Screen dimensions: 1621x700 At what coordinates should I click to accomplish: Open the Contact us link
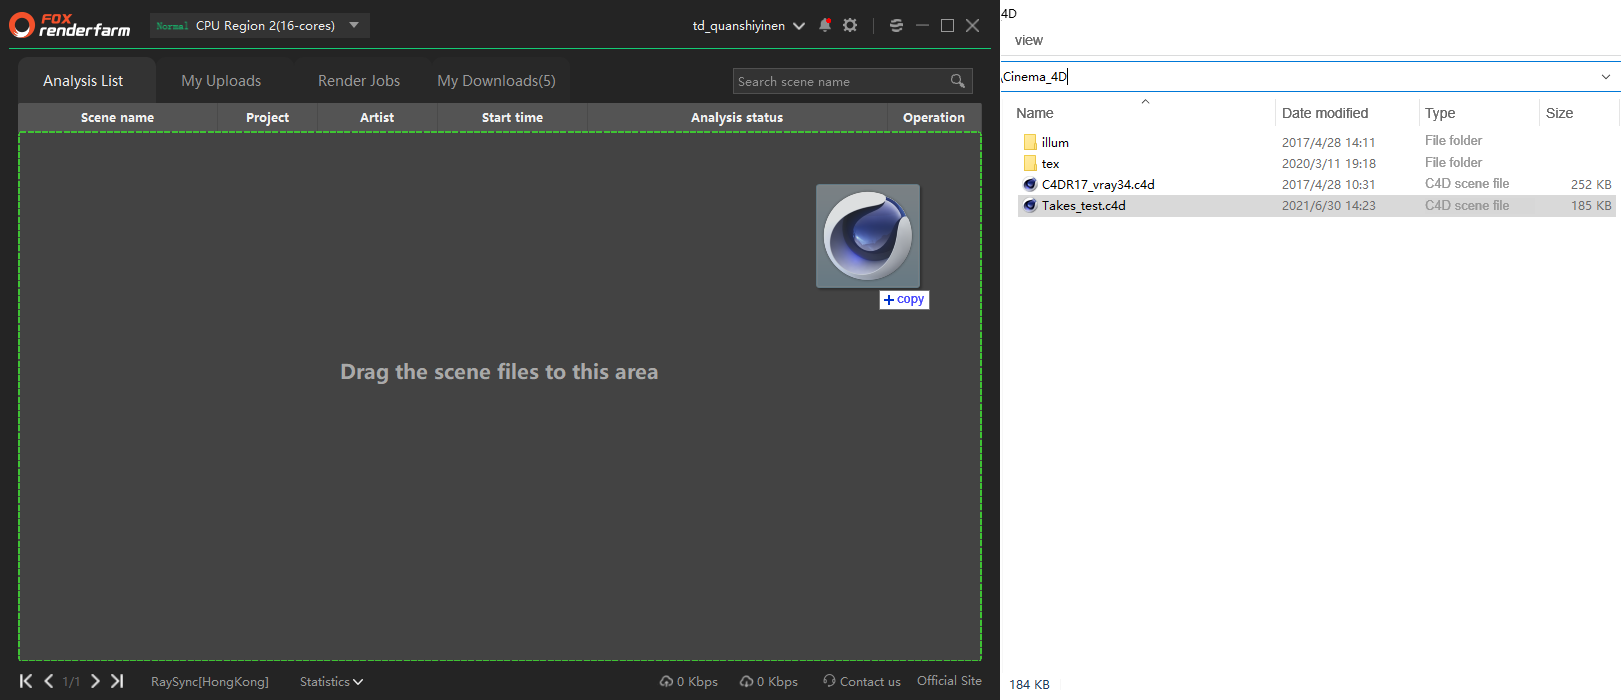point(862,682)
